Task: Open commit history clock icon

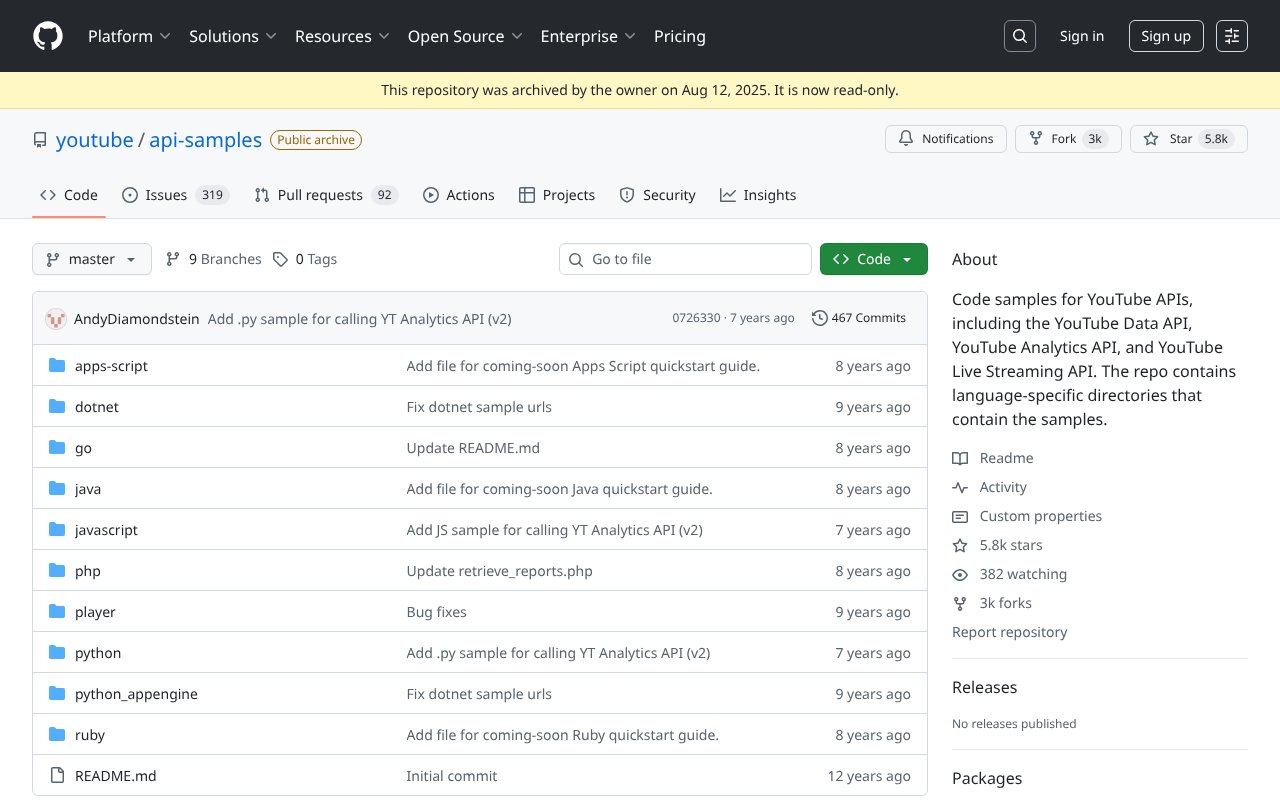Action: point(820,318)
